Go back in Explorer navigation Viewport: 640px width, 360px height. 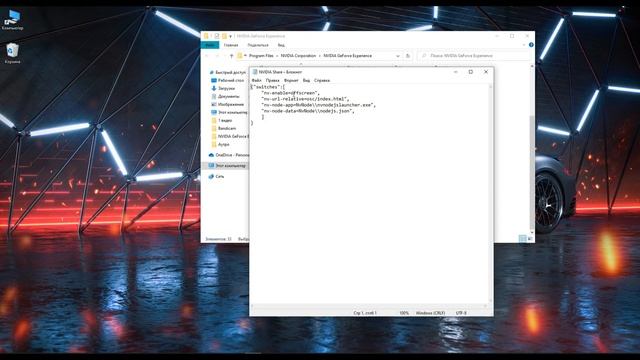coord(207,56)
